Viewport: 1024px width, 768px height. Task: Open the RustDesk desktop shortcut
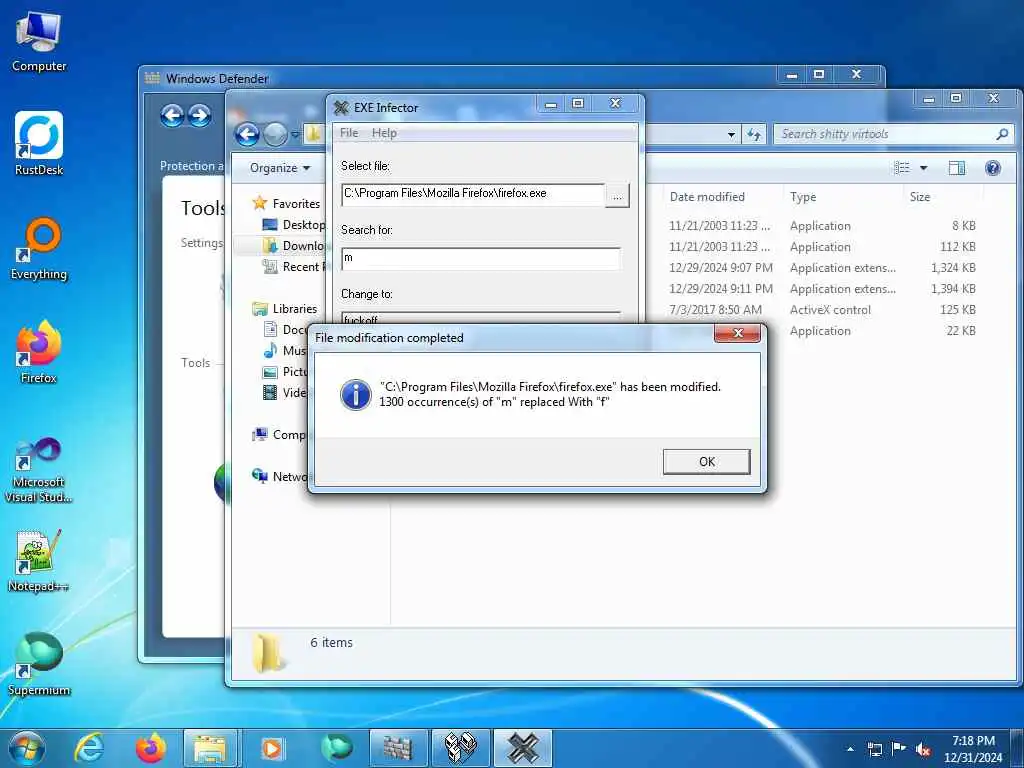point(39,144)
